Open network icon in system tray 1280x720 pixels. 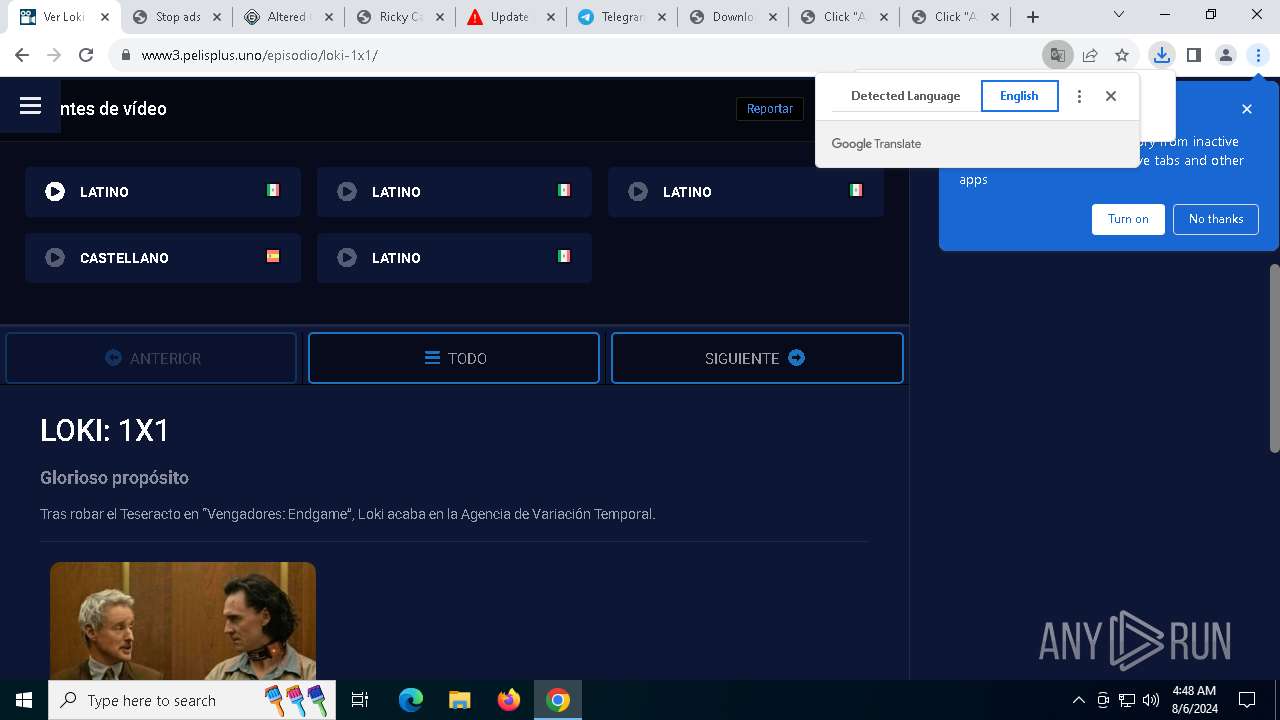pyautogui.click(x=1127, y=700)
